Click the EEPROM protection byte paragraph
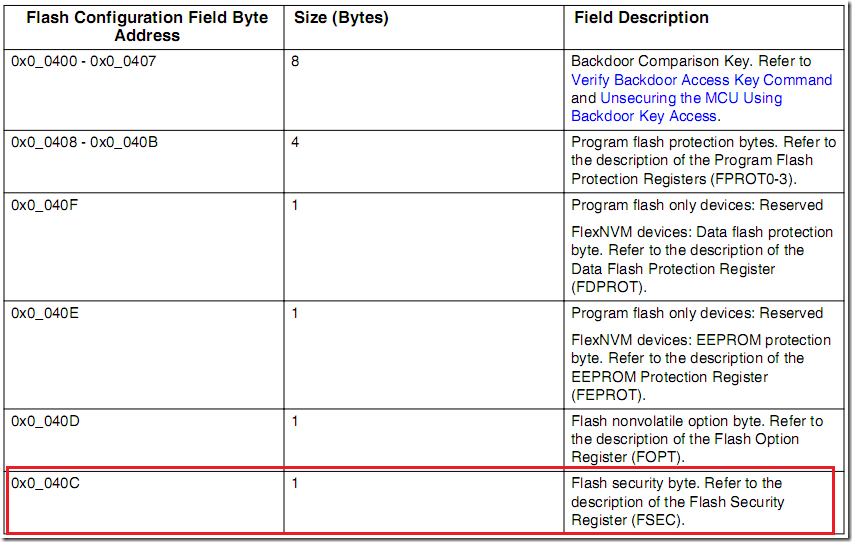 tap(700, 367)
